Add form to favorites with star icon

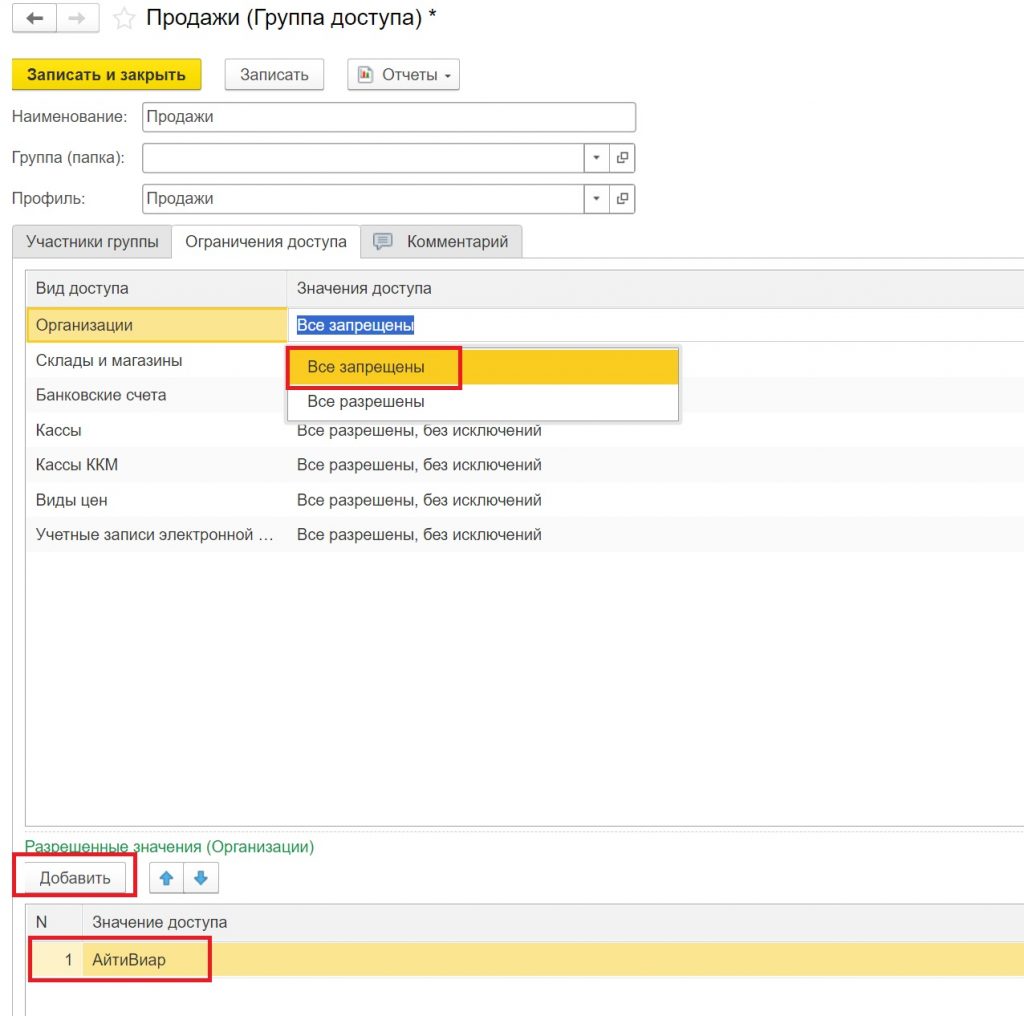(124, 18)
